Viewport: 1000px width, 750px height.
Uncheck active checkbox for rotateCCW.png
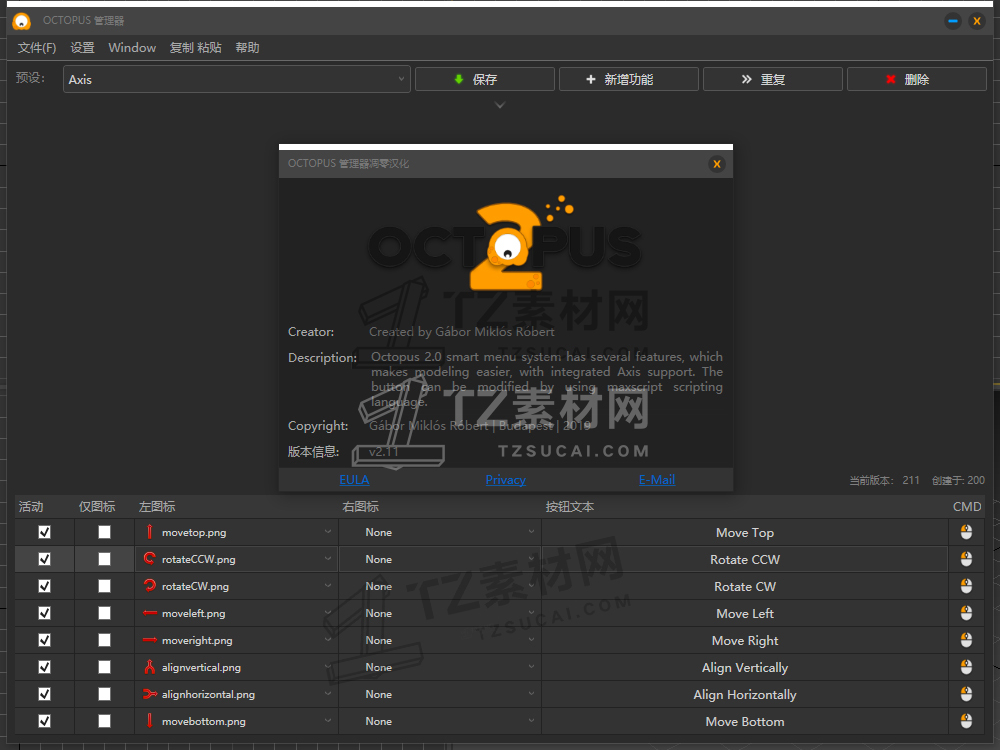click(45, 559)
